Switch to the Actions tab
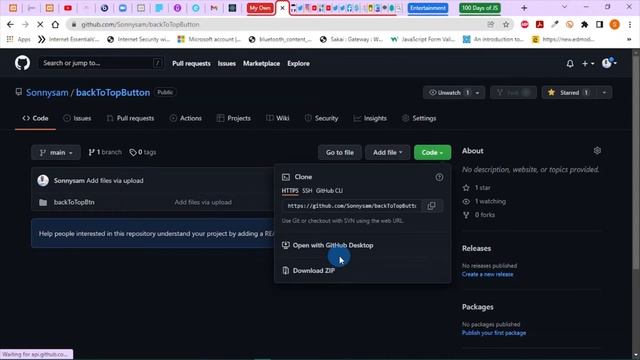The height and width of the screenshot is (360, 640). point(186,118)
